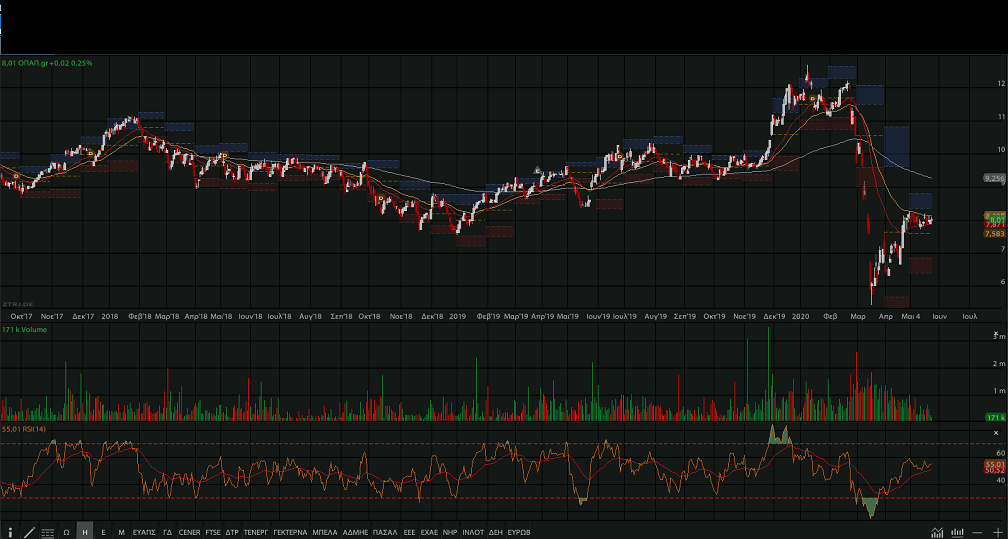Image resolution: width=1008 pixels, height=539 pixels.
Task: Close the RSI indicator panel
Action: point(996,432)
